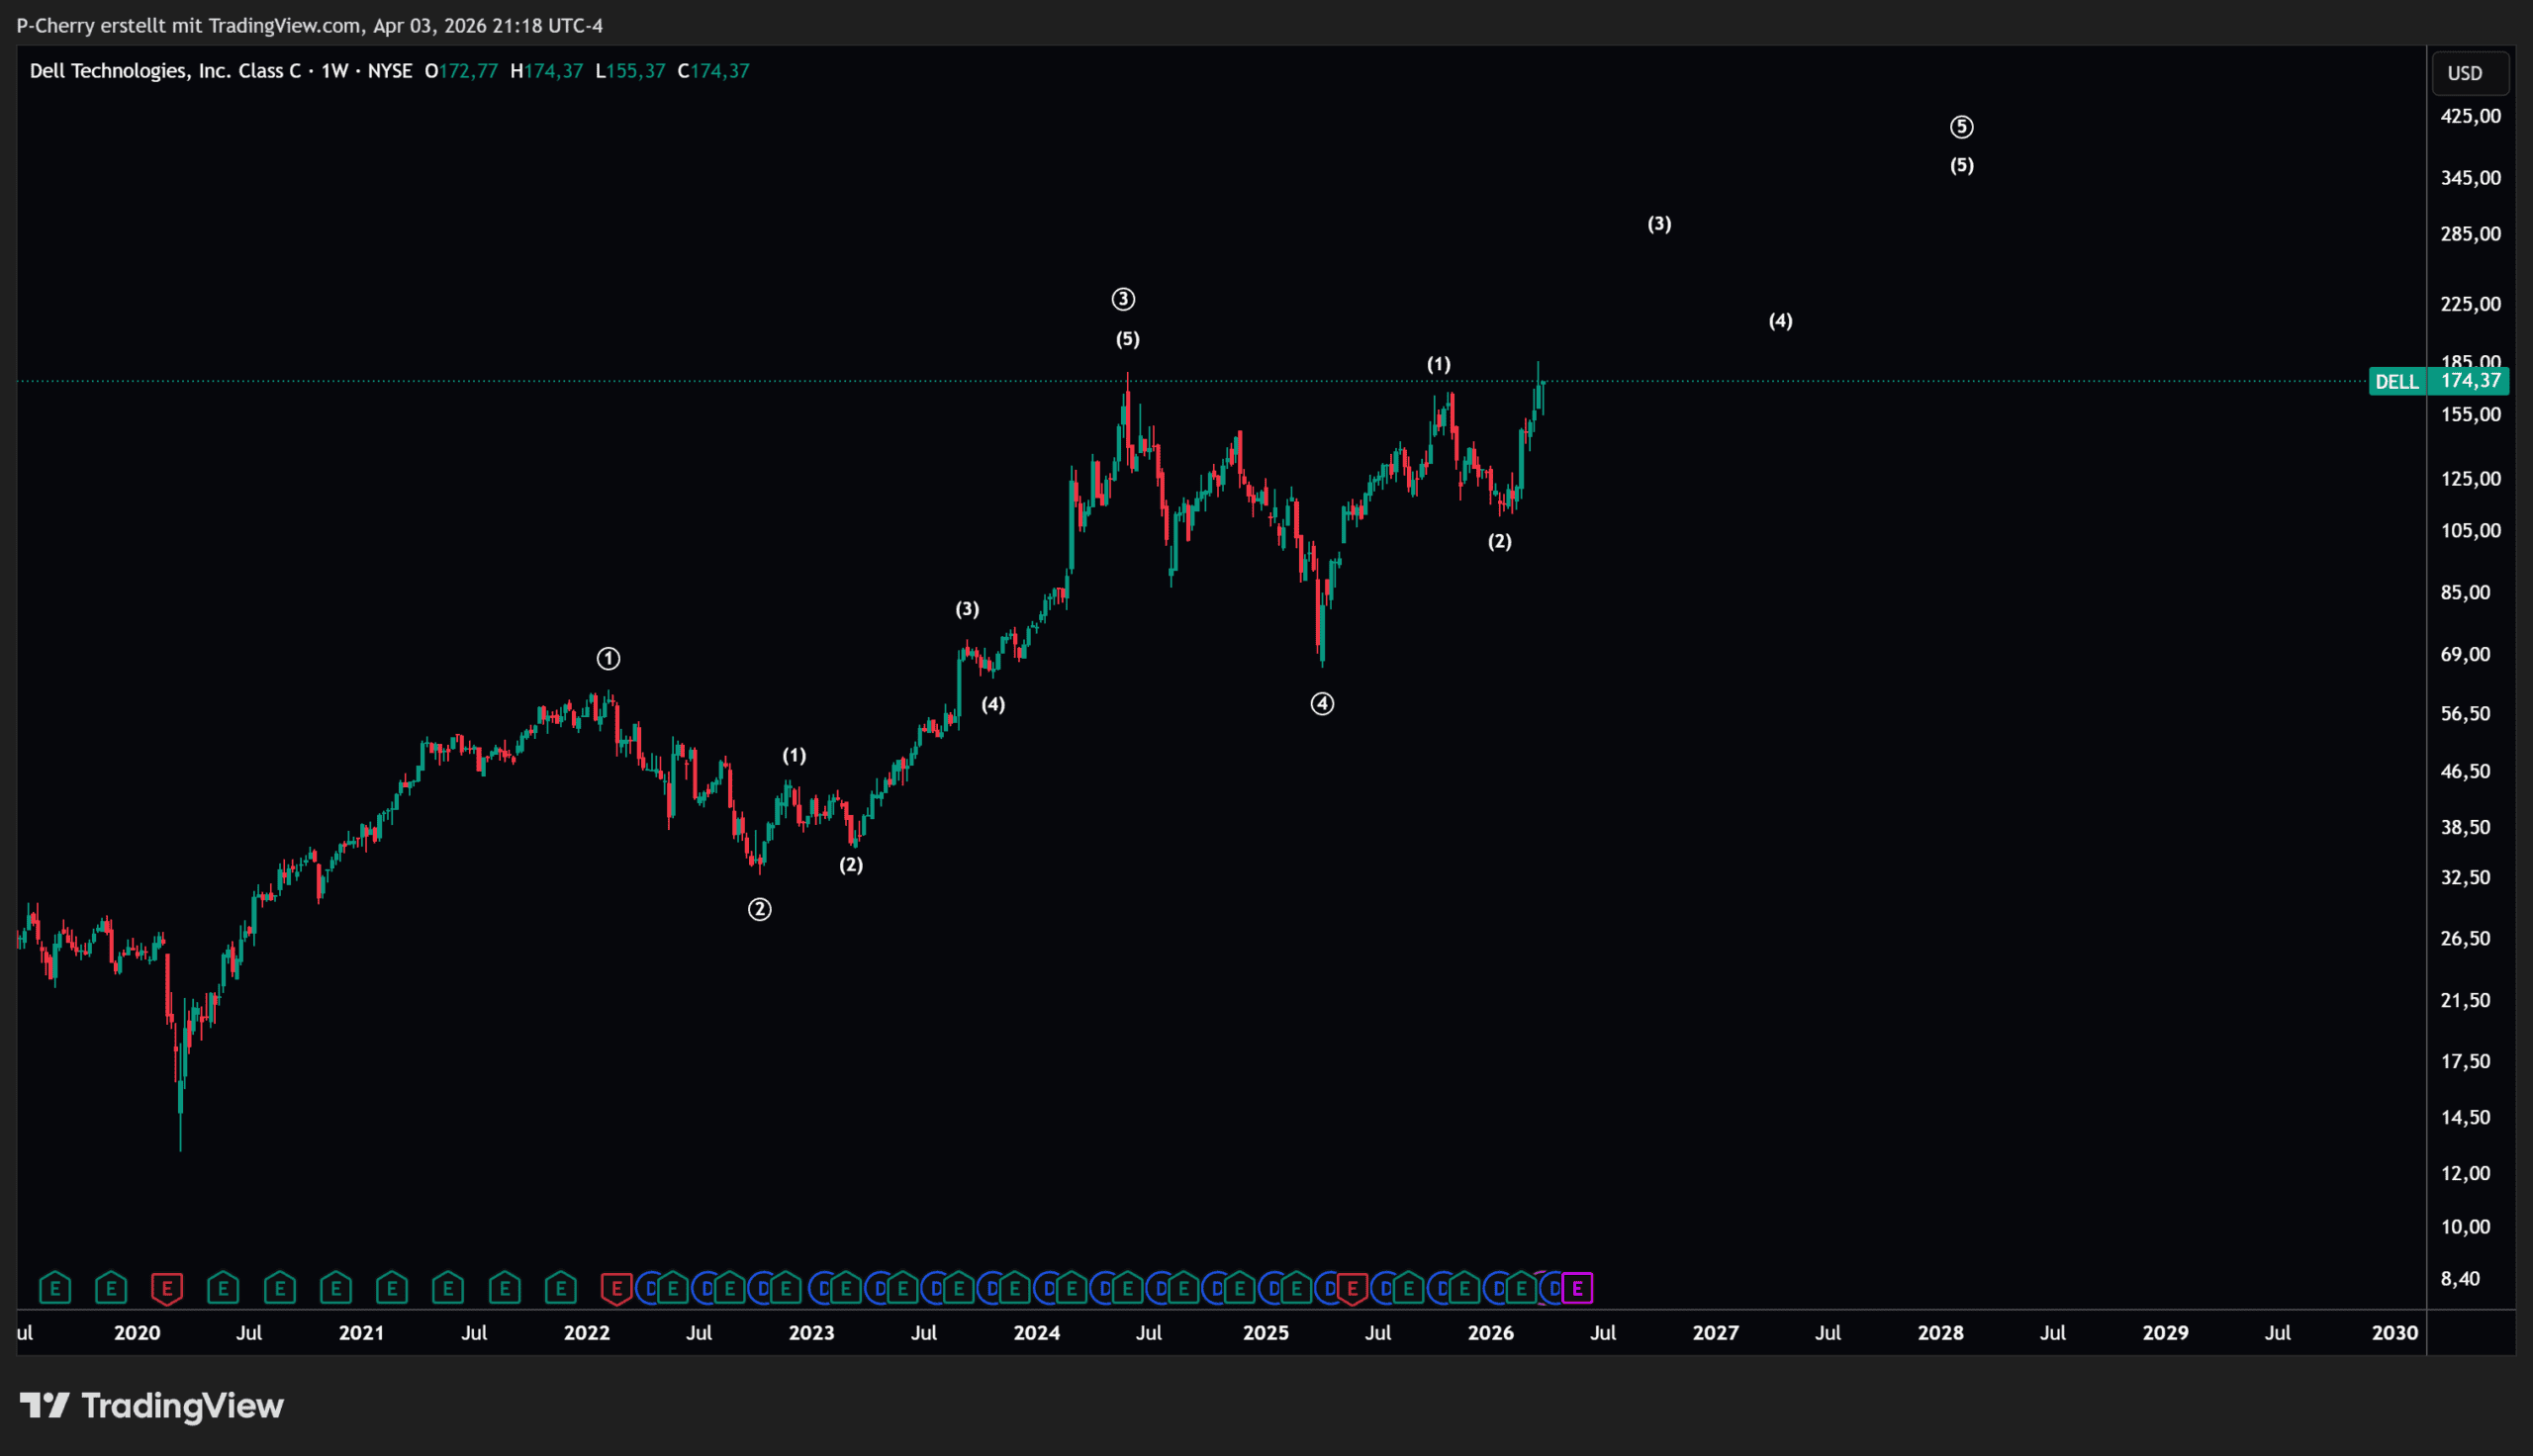The image size is (2533, 1456).
Task: Click the purple upcoming earnings E marker
Action: point(1577,1288)
